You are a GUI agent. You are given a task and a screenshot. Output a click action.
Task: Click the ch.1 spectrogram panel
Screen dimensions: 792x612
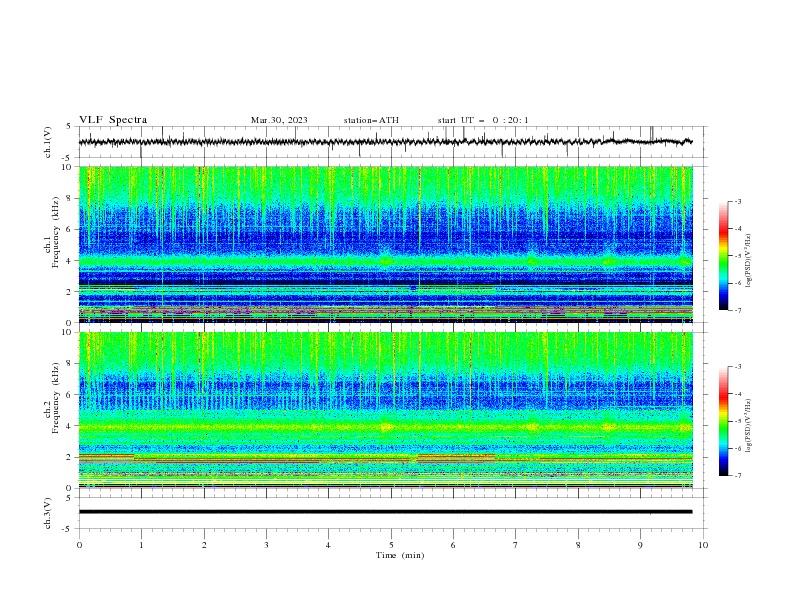(386, 244)
